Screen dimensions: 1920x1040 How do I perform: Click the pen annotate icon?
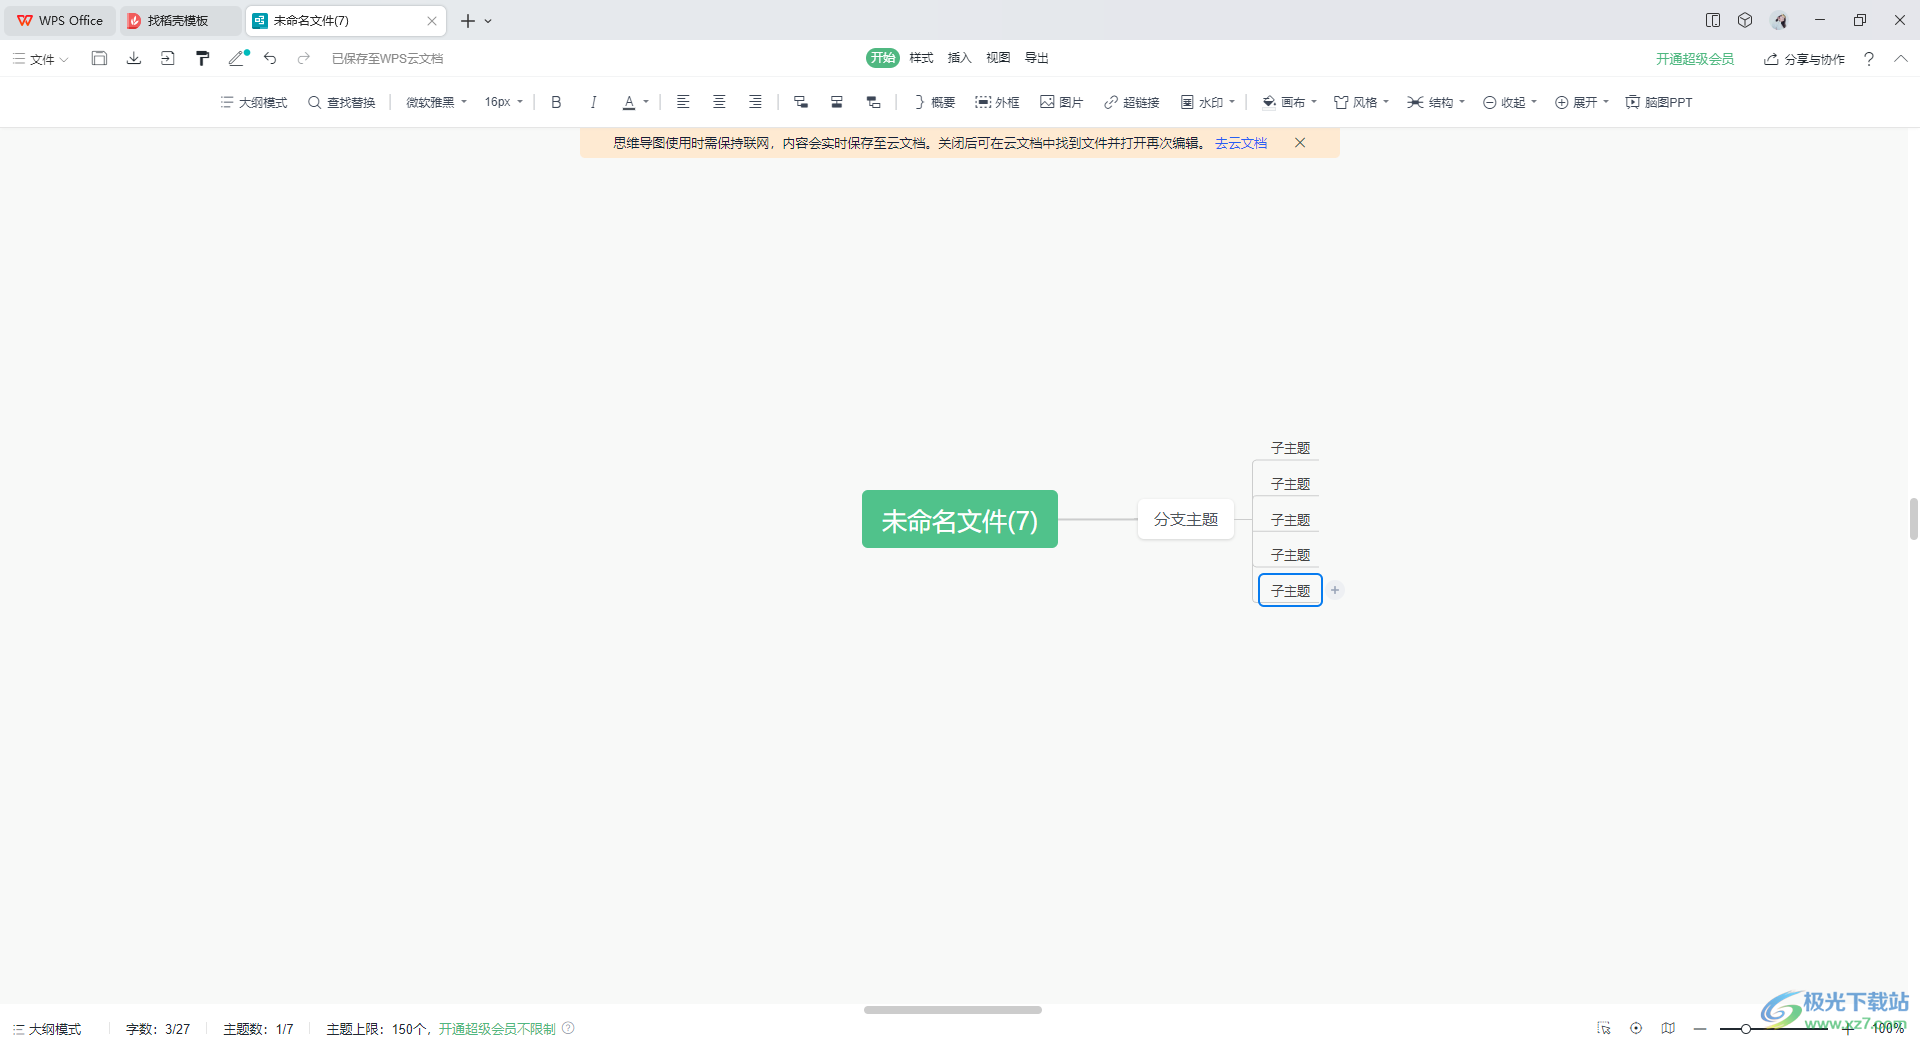(237, 58)
